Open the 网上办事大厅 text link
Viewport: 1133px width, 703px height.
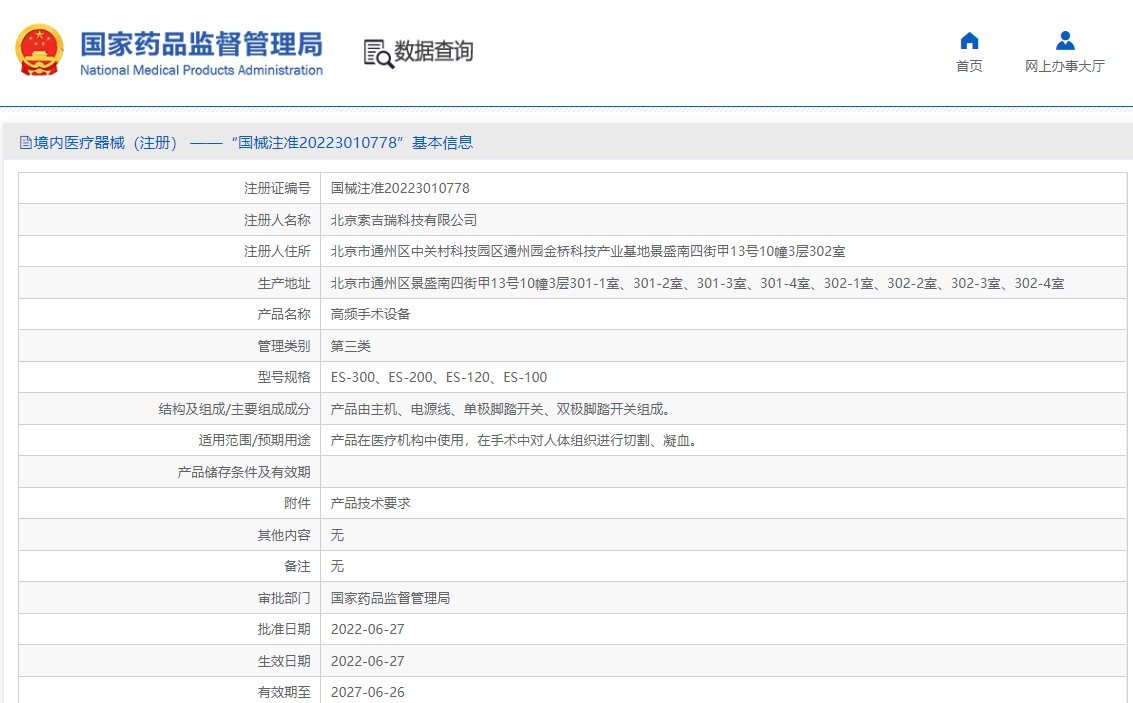(1065, 66)
